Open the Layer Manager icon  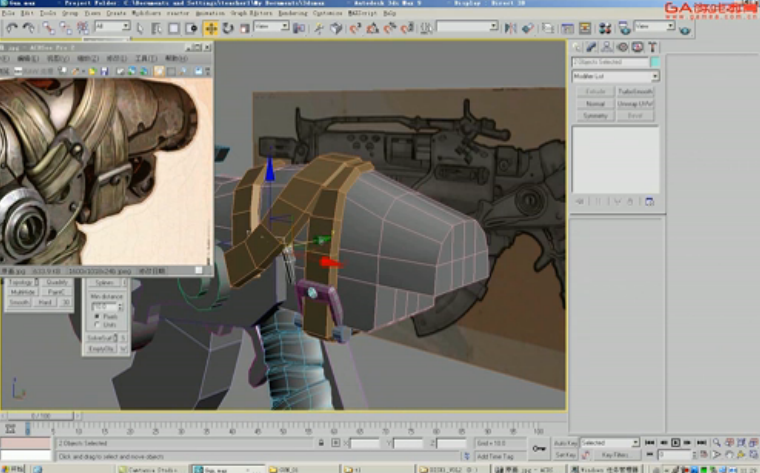tap(548, 29)
